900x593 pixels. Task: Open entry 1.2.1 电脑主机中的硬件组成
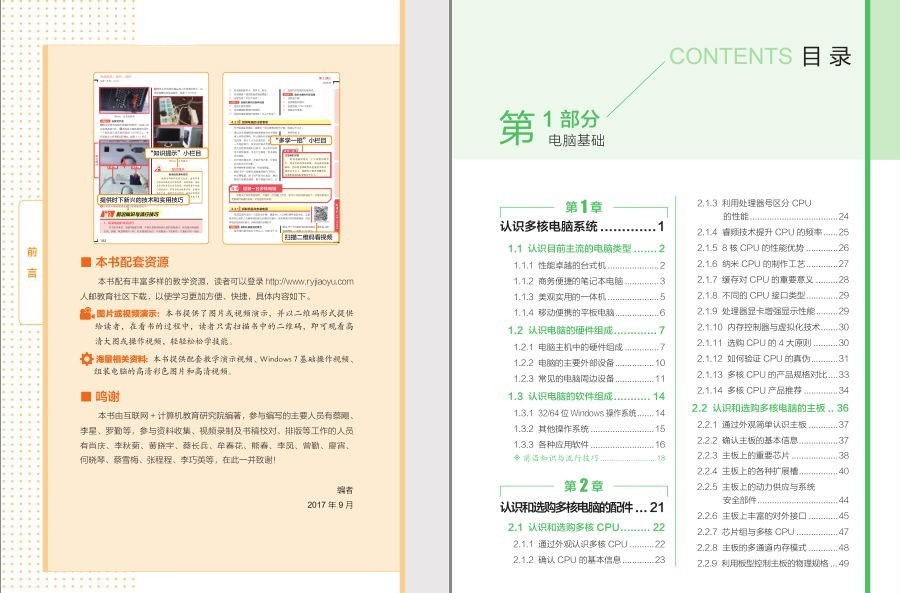coord(589,347)
